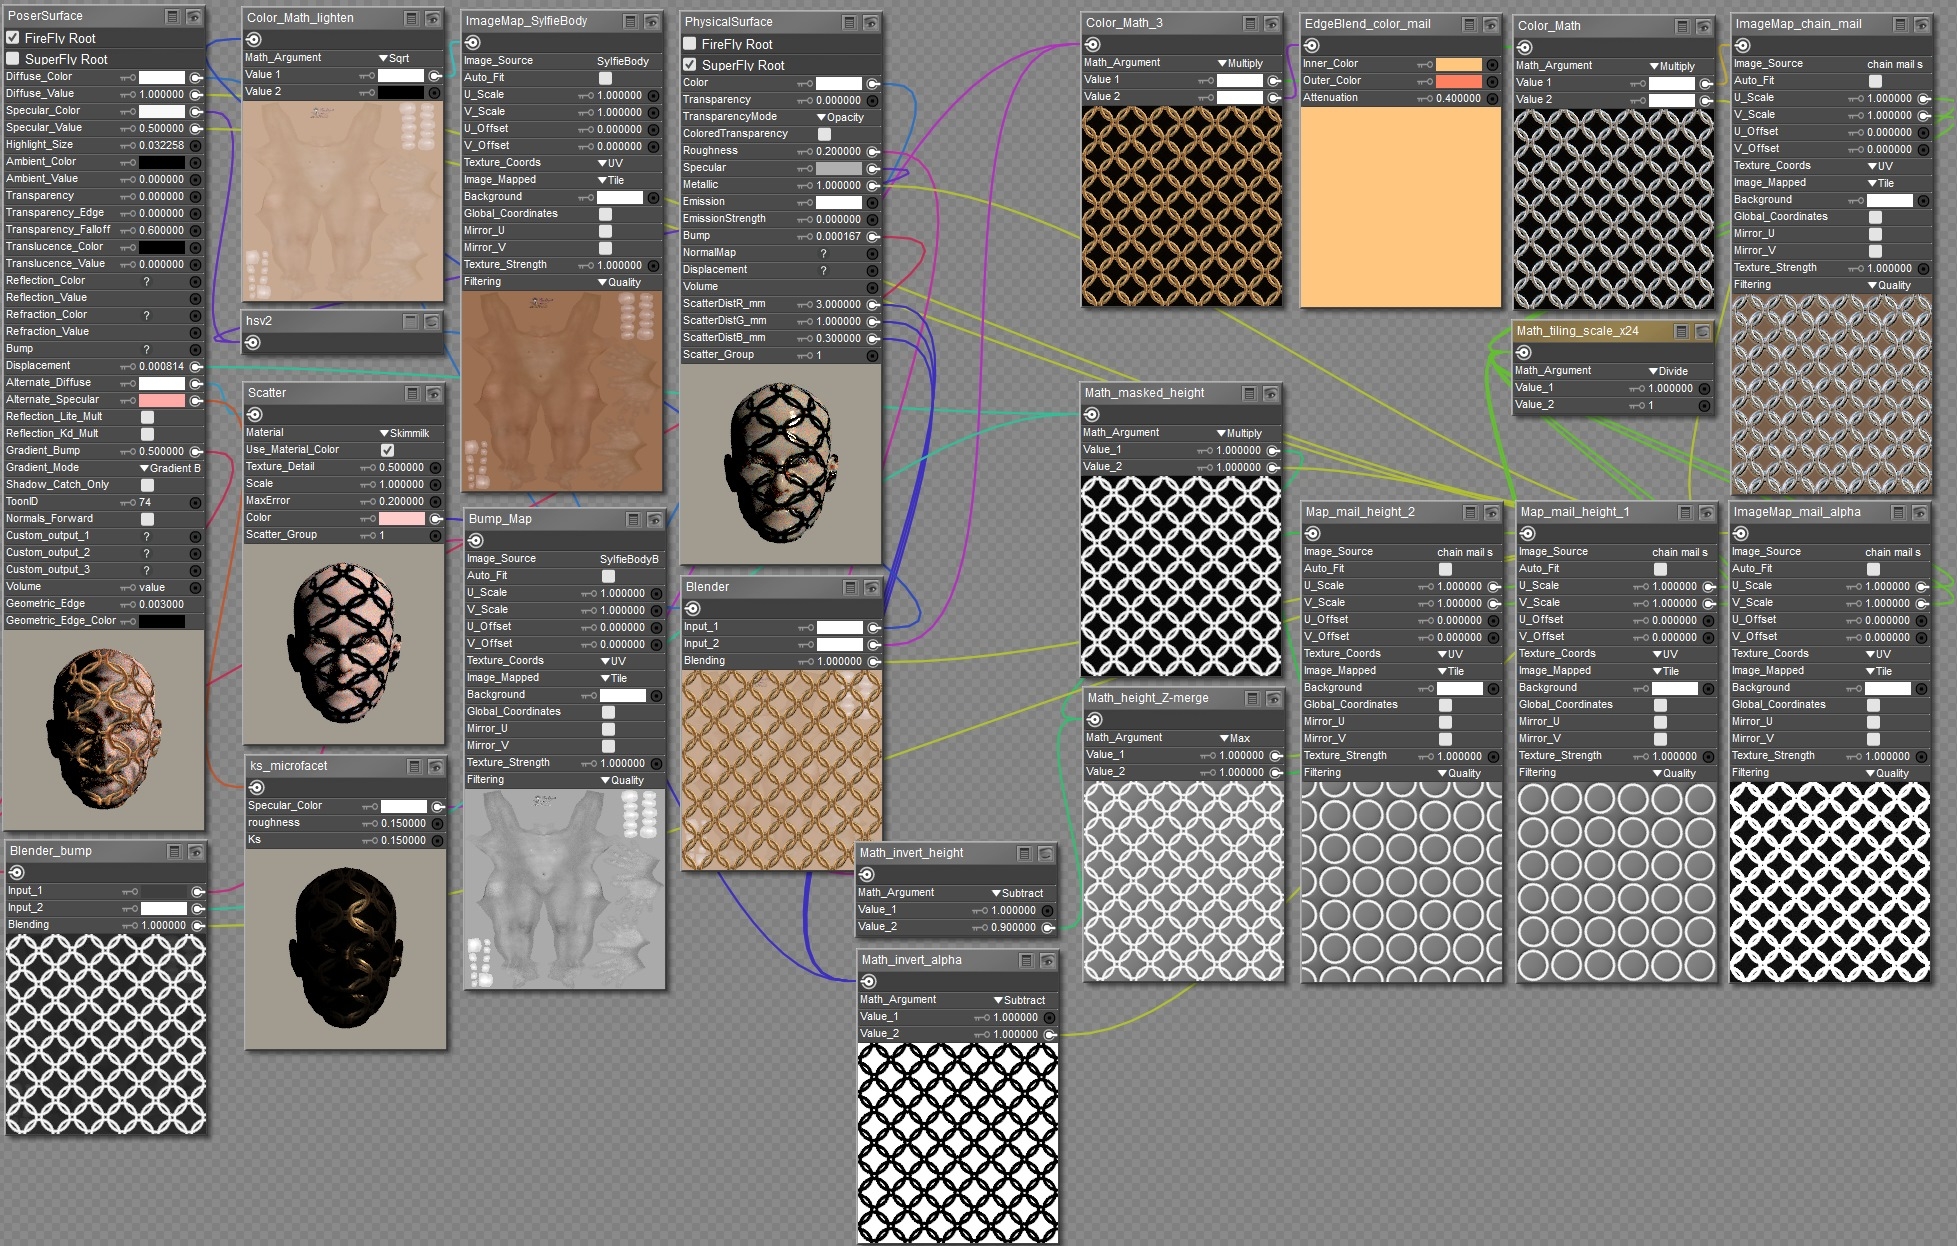1957x1246 pixels.
Task: Open Math_Argument Sqrt dropdown in Color_Math_lighten
Action: click(394, 58)
